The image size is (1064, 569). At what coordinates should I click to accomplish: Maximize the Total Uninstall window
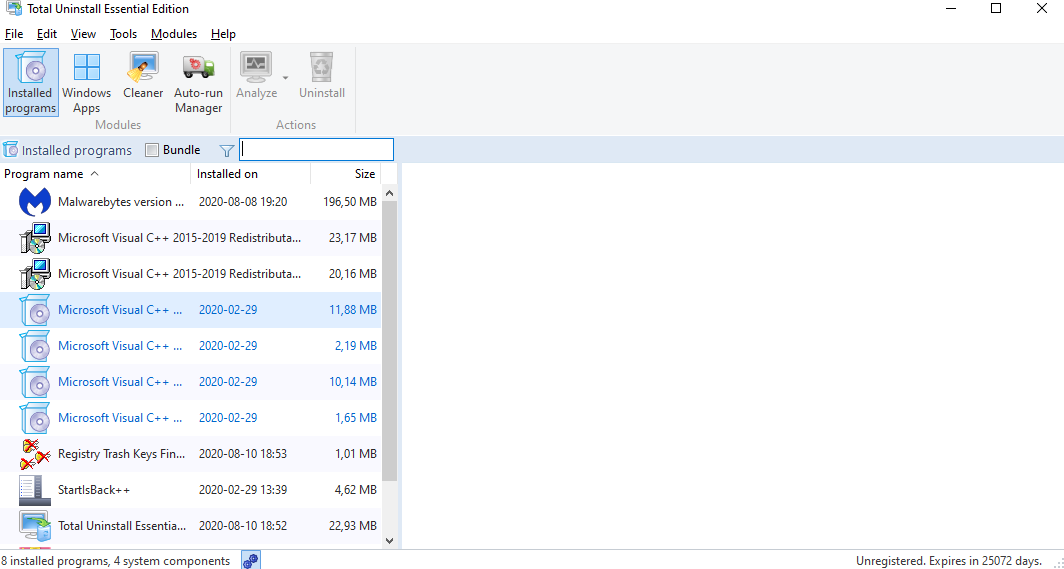point(995,9)
